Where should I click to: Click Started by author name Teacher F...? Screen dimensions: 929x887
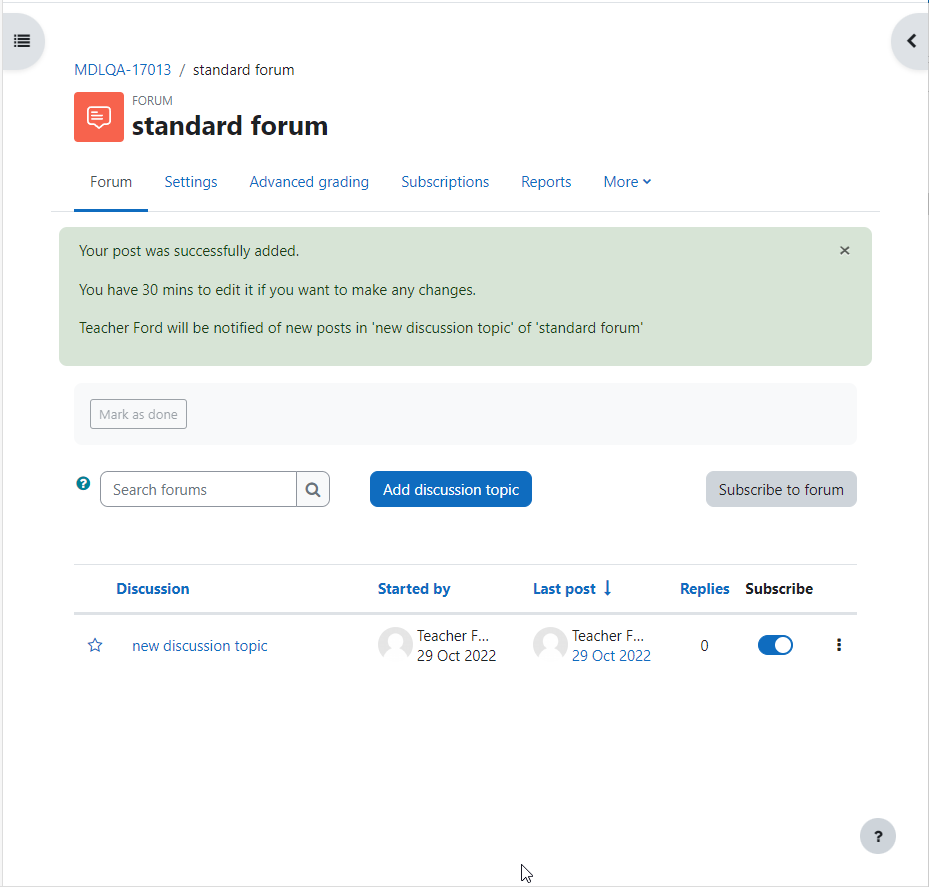click(x=453, y=636)
